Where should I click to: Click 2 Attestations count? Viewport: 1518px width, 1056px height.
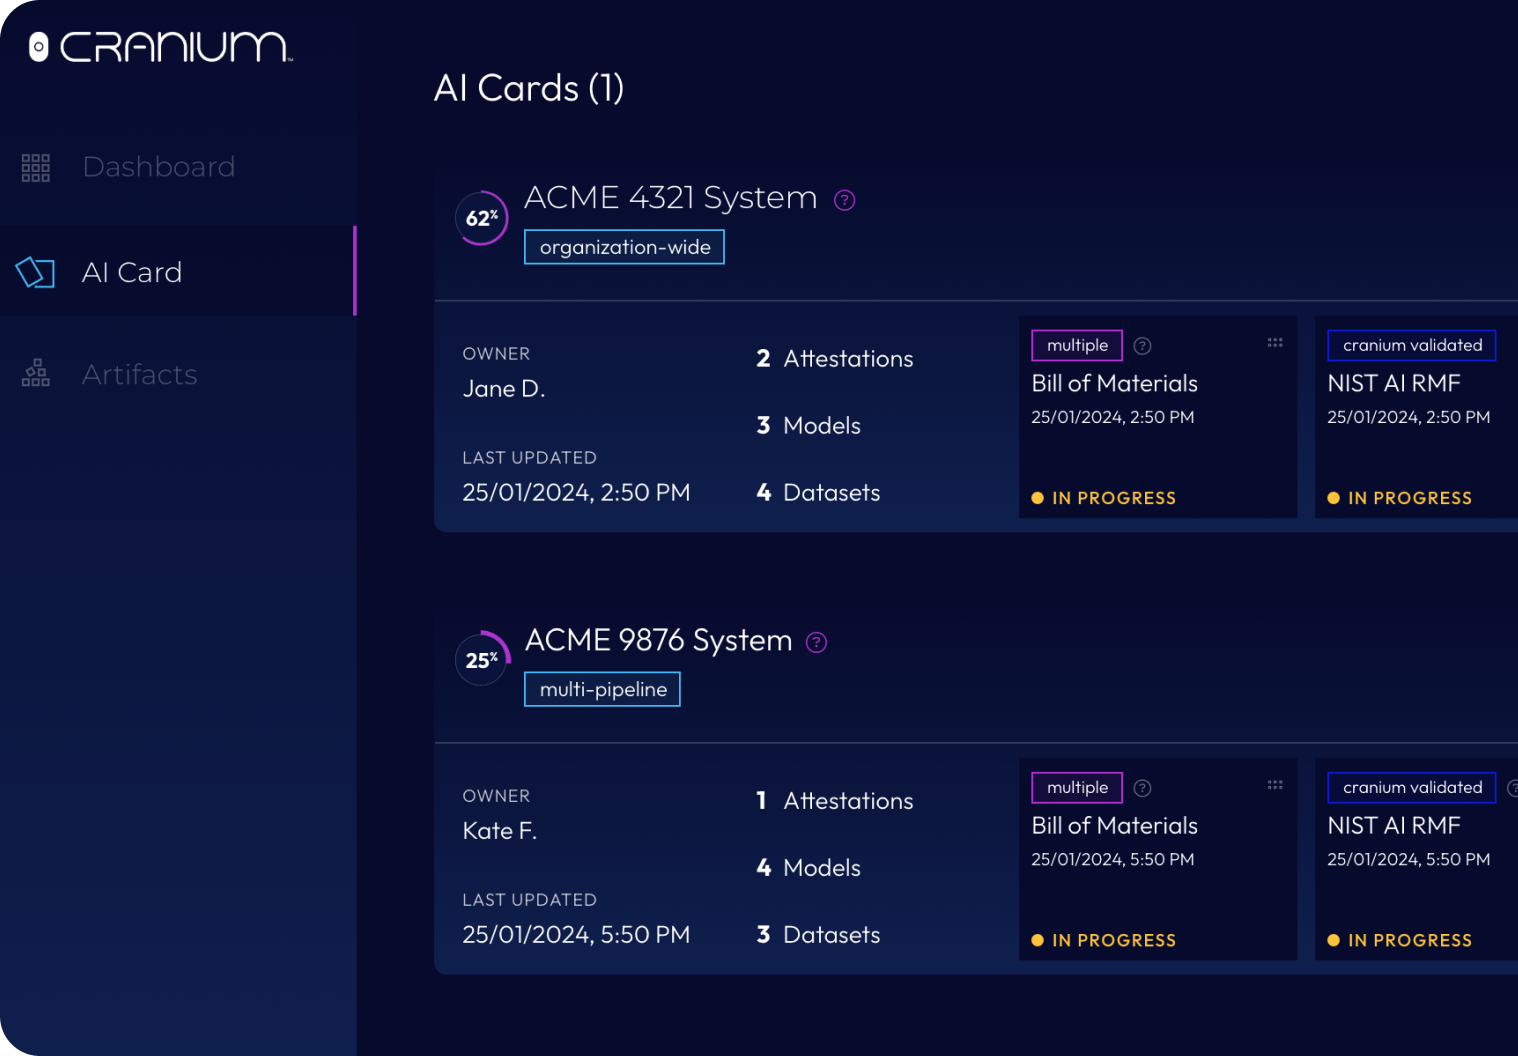(x=834, y=359)
